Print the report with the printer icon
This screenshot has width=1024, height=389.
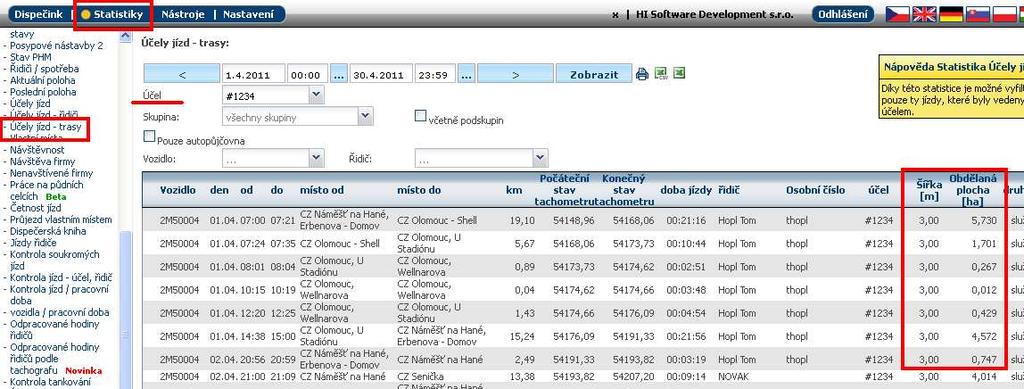[642, 74]
